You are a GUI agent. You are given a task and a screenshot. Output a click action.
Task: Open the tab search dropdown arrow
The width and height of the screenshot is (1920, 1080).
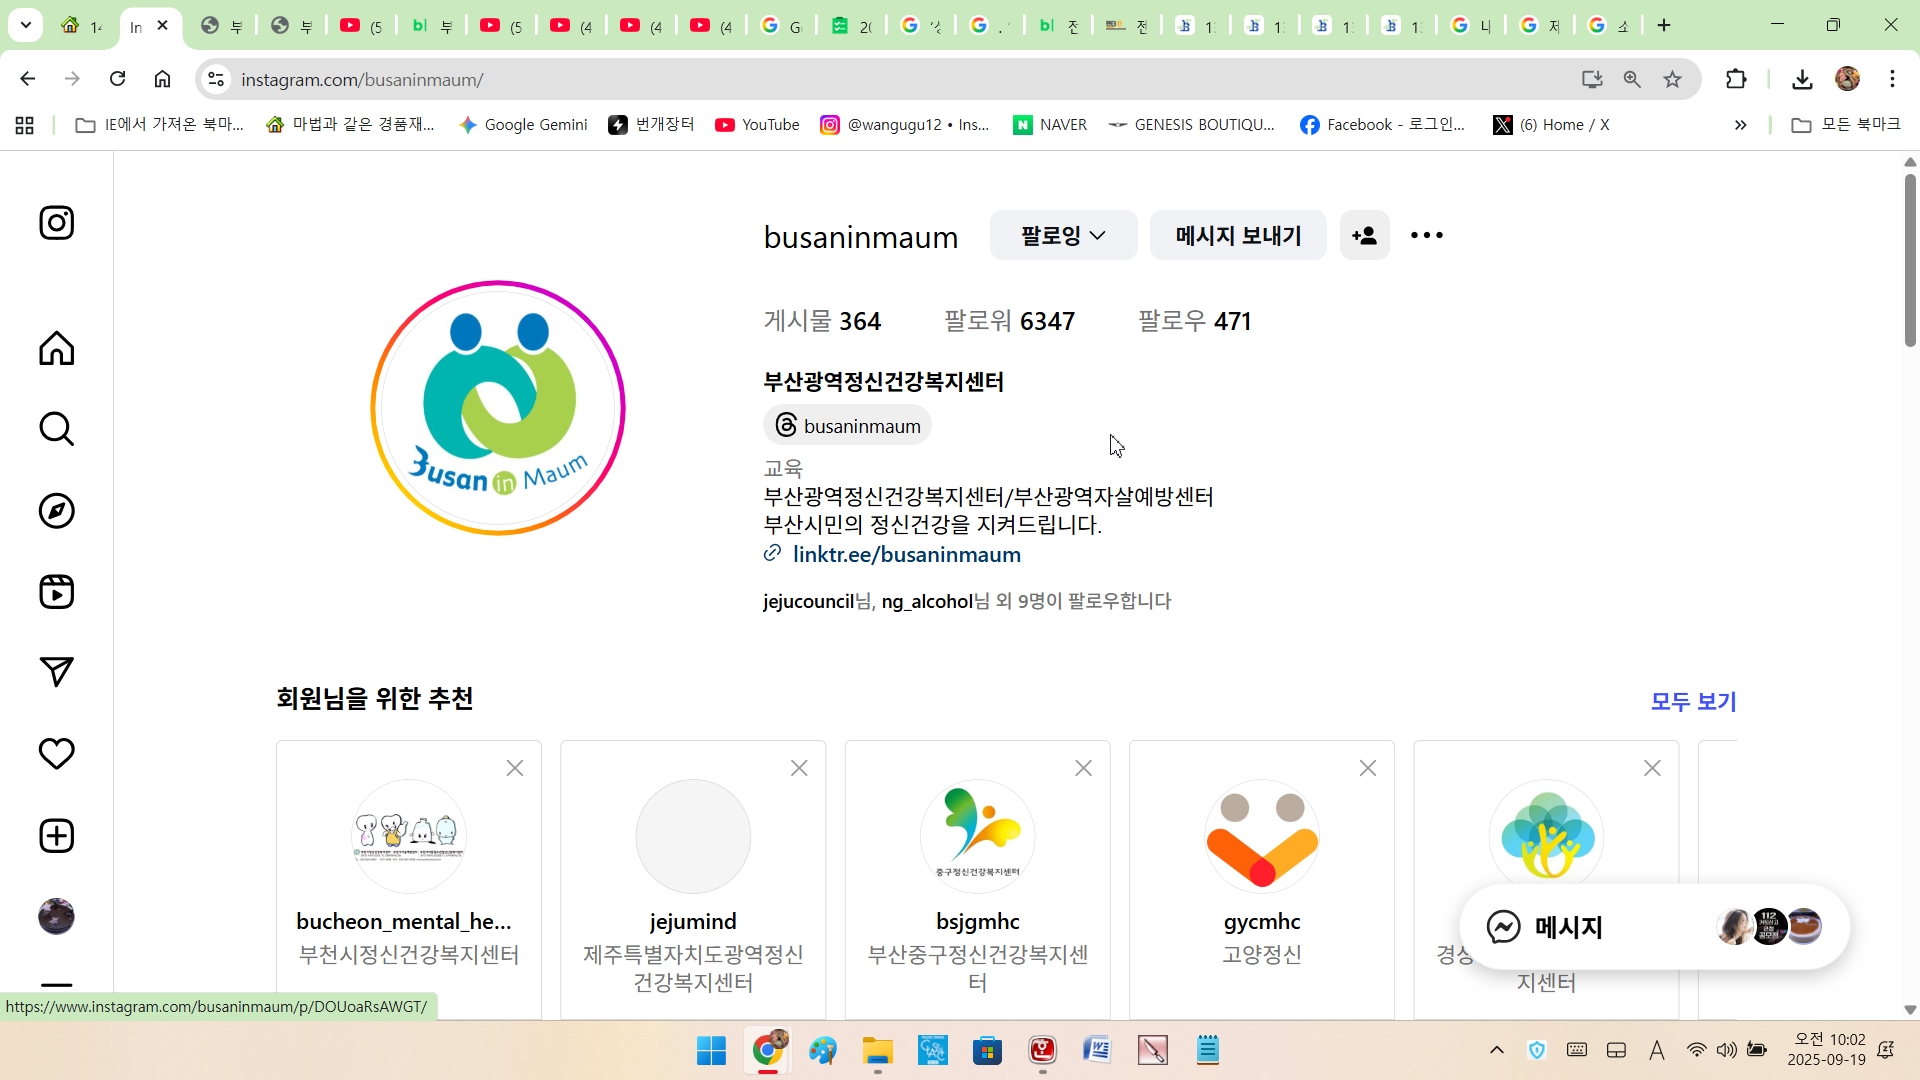26,25
